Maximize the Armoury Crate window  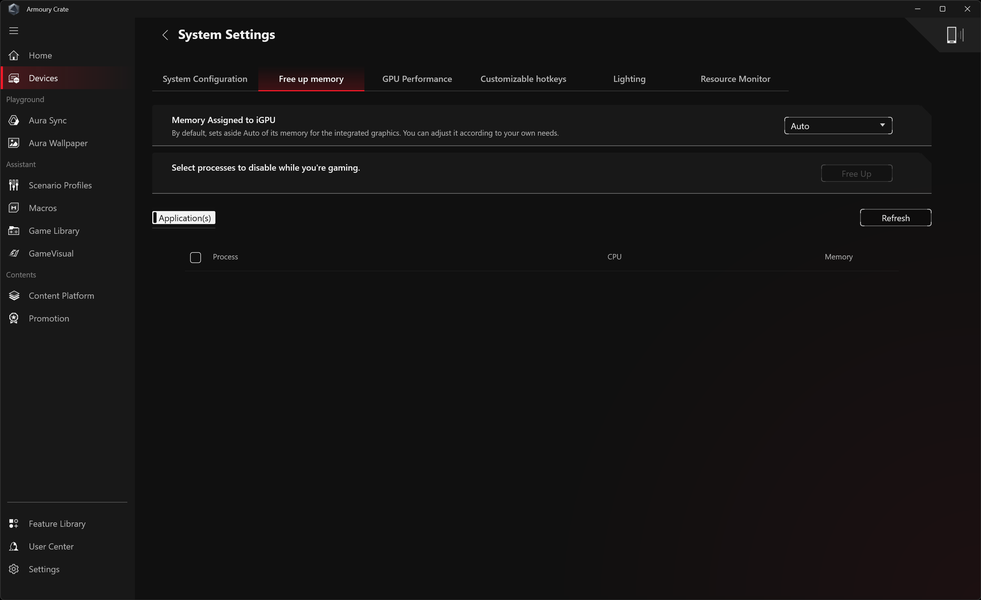(942, 9)
